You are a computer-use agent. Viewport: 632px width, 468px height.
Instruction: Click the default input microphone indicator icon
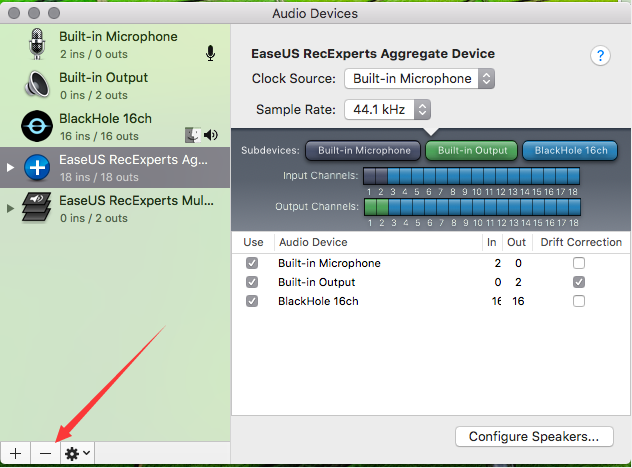pos(210,53)
